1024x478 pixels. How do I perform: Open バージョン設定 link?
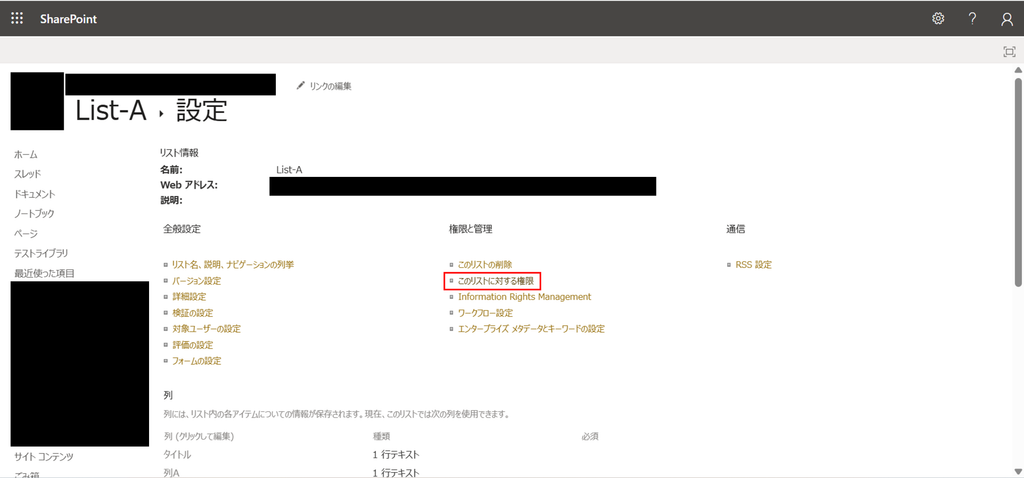(x=196, y=281)
